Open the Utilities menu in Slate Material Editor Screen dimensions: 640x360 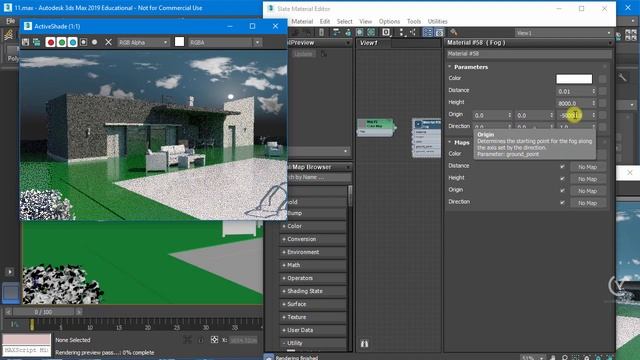(x=438, y=21)
